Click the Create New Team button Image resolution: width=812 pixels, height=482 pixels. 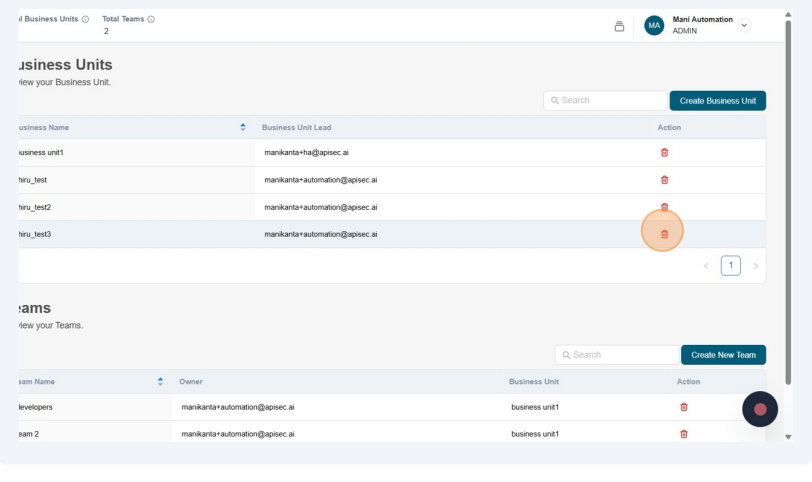pyautogui.click(x=723, y=355)
